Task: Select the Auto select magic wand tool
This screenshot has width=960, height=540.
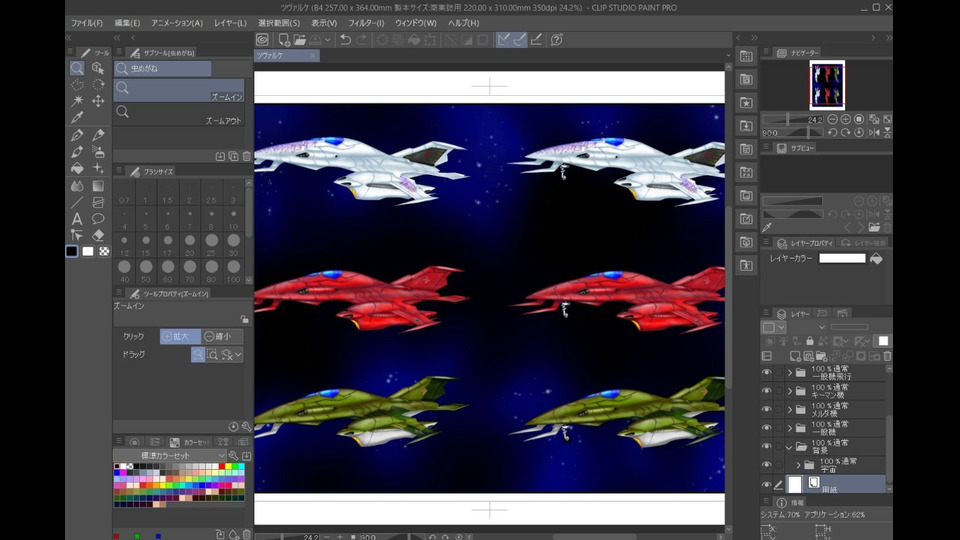Action: [77, 101]
